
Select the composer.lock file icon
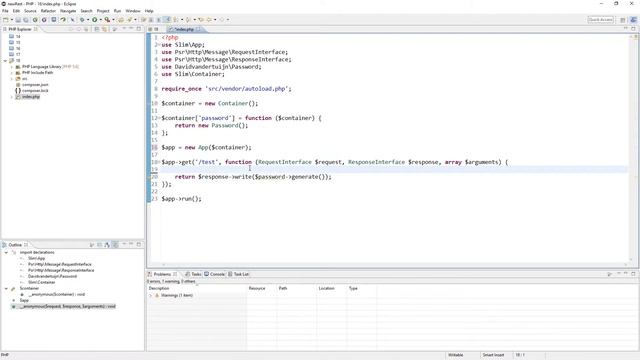pos(18,91)
